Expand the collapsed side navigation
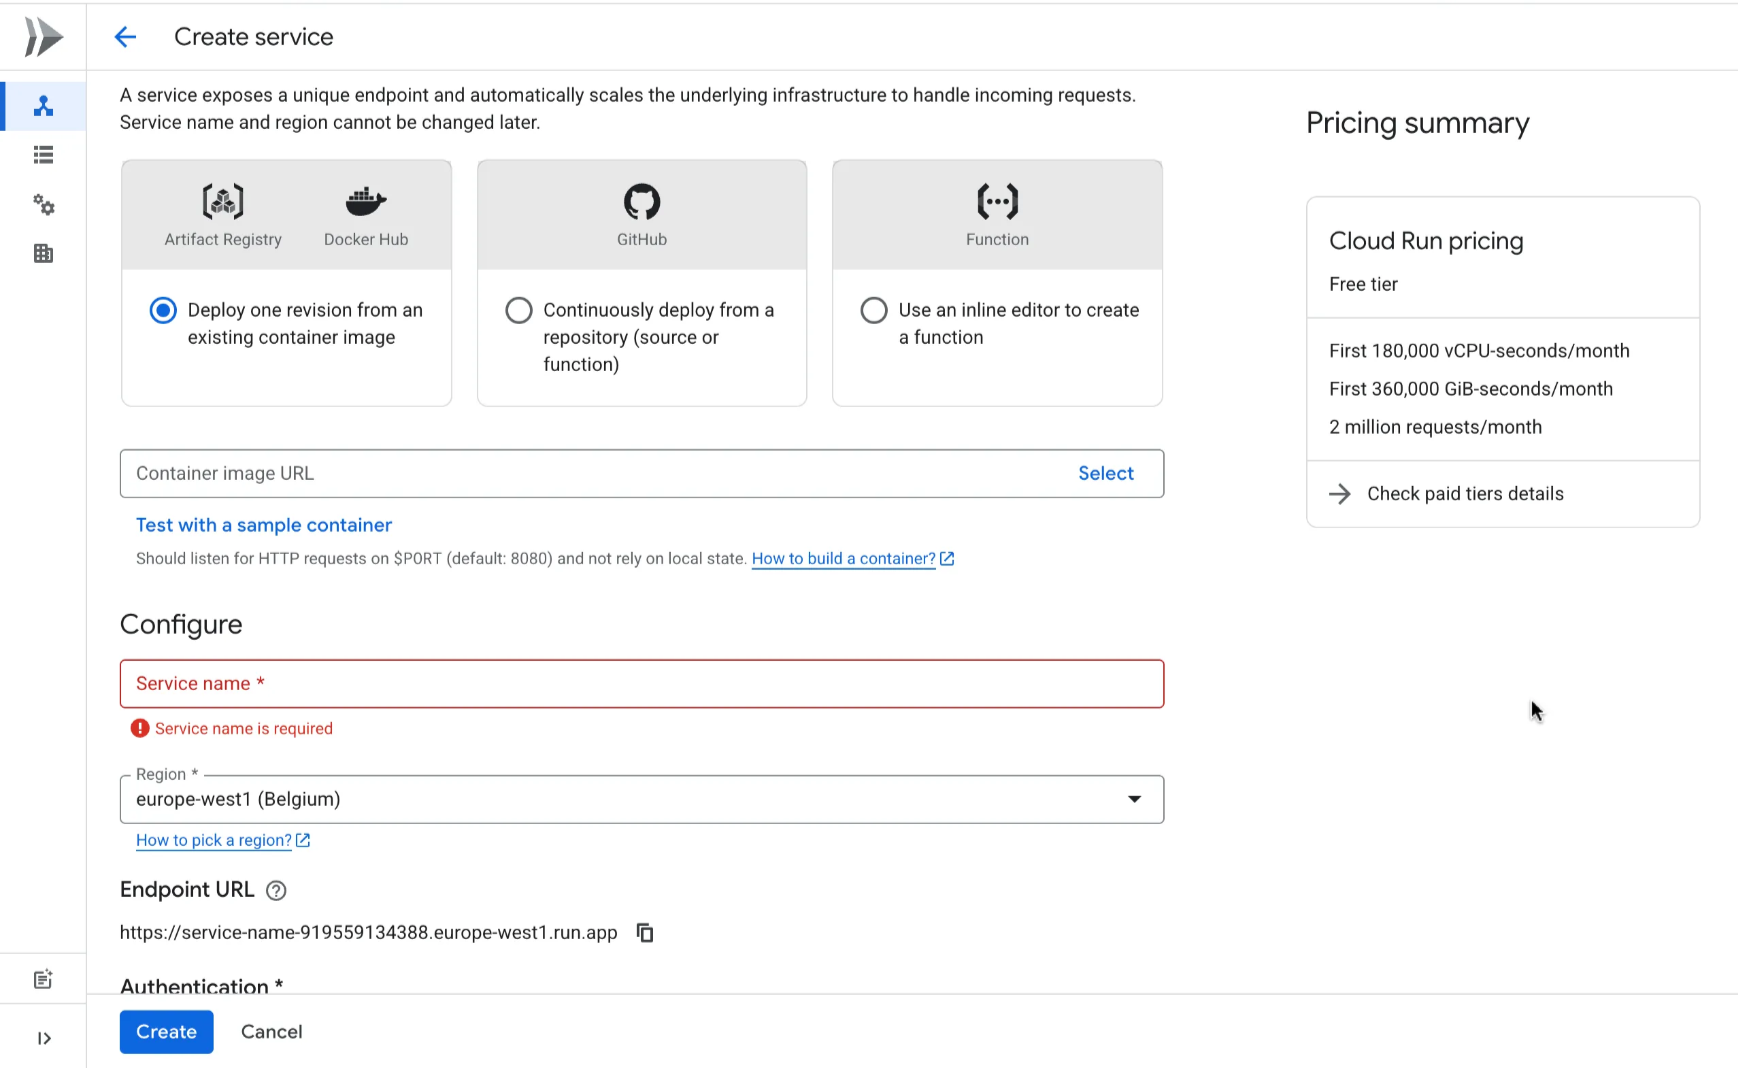1738x1068 pixels. click(x=43, y=1038)
